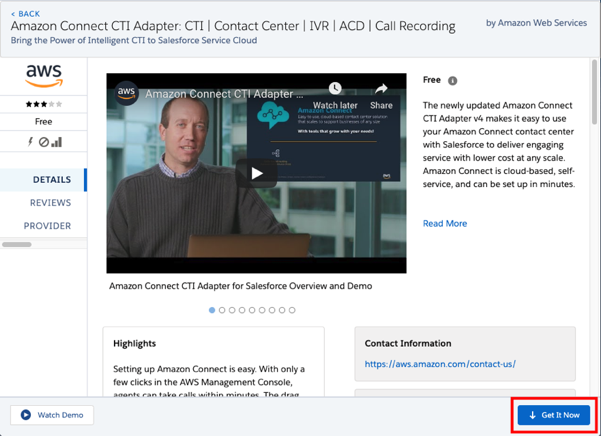Open the PROVIDER tab
This screenshot has width=601, height=436.
coord(48,226)
